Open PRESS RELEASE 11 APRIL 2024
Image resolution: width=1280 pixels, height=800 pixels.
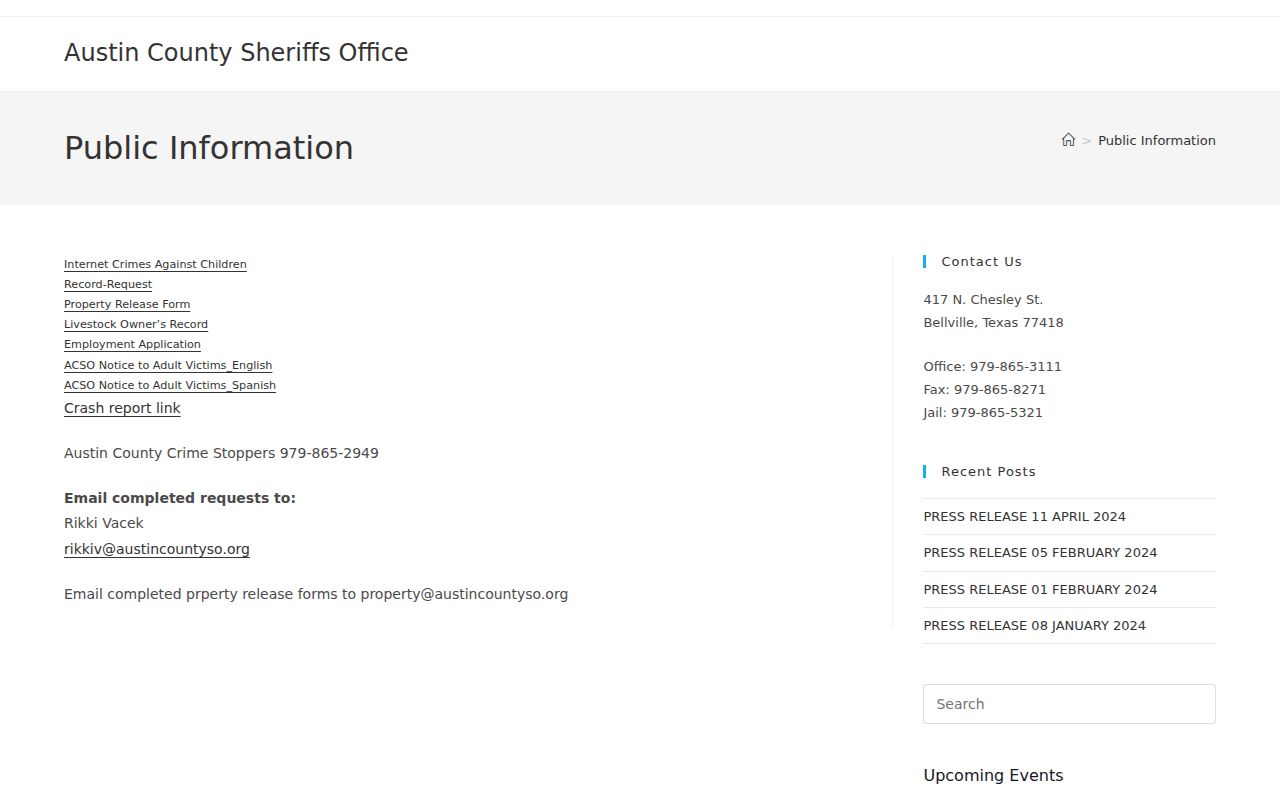click(x=1024, y=517)
